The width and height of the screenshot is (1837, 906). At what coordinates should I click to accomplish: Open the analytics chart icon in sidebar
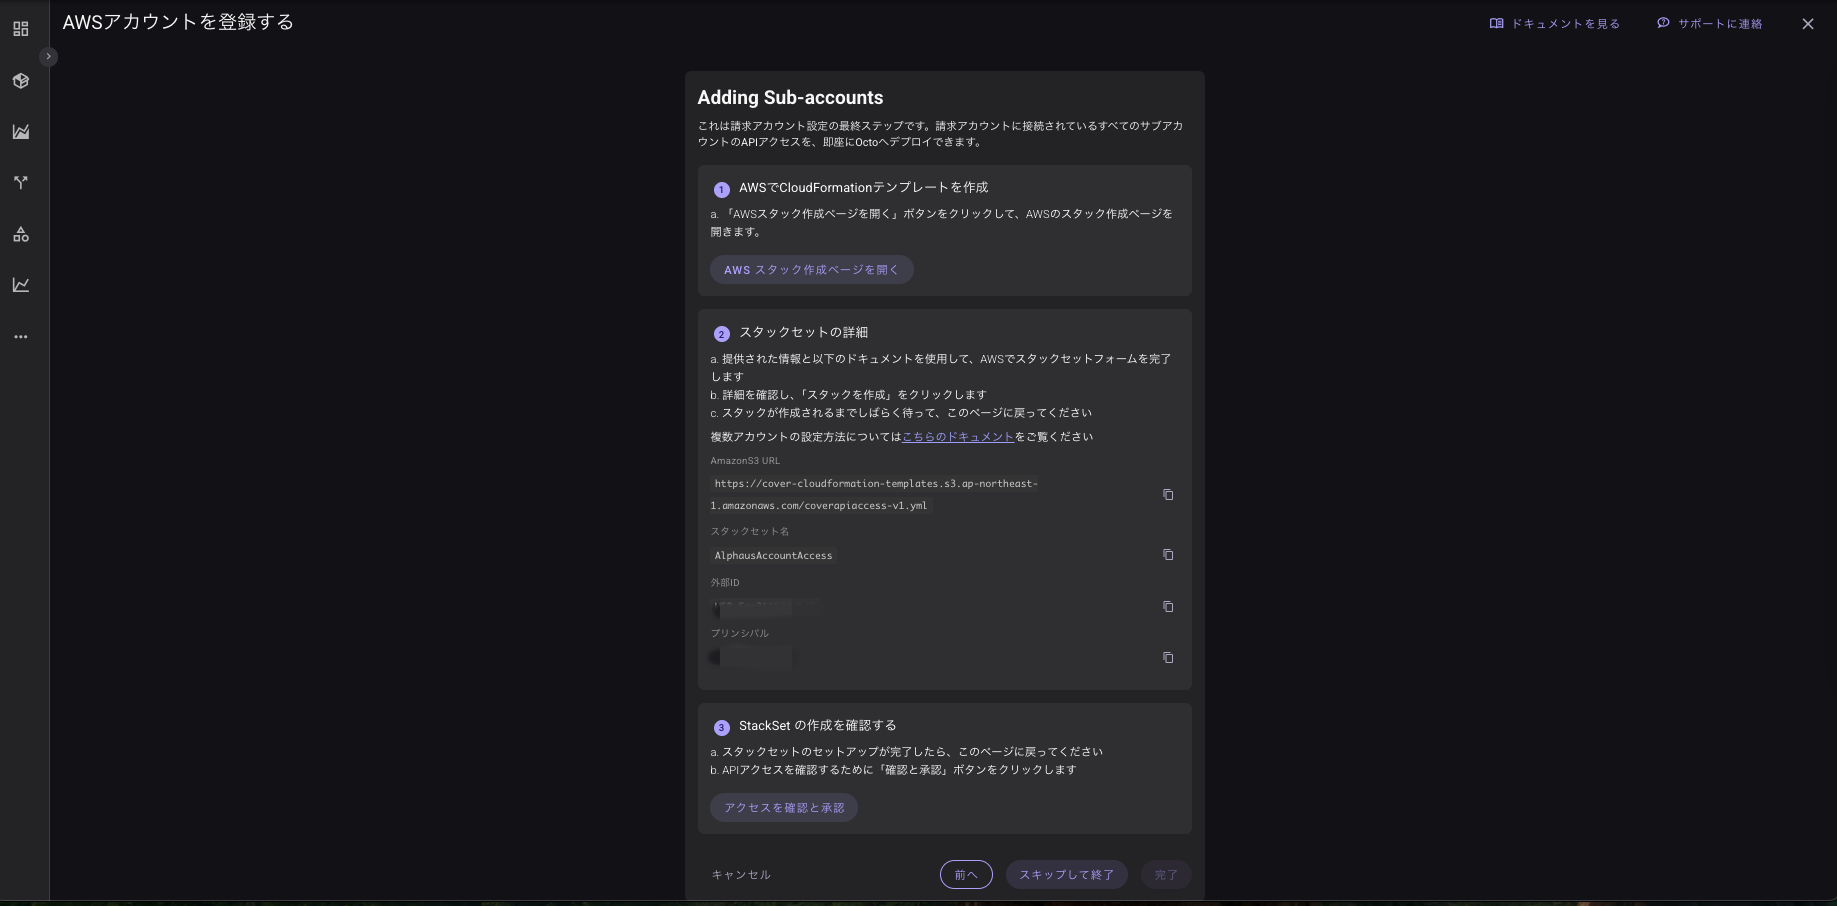pyautogui.click(x=20, y=131)
